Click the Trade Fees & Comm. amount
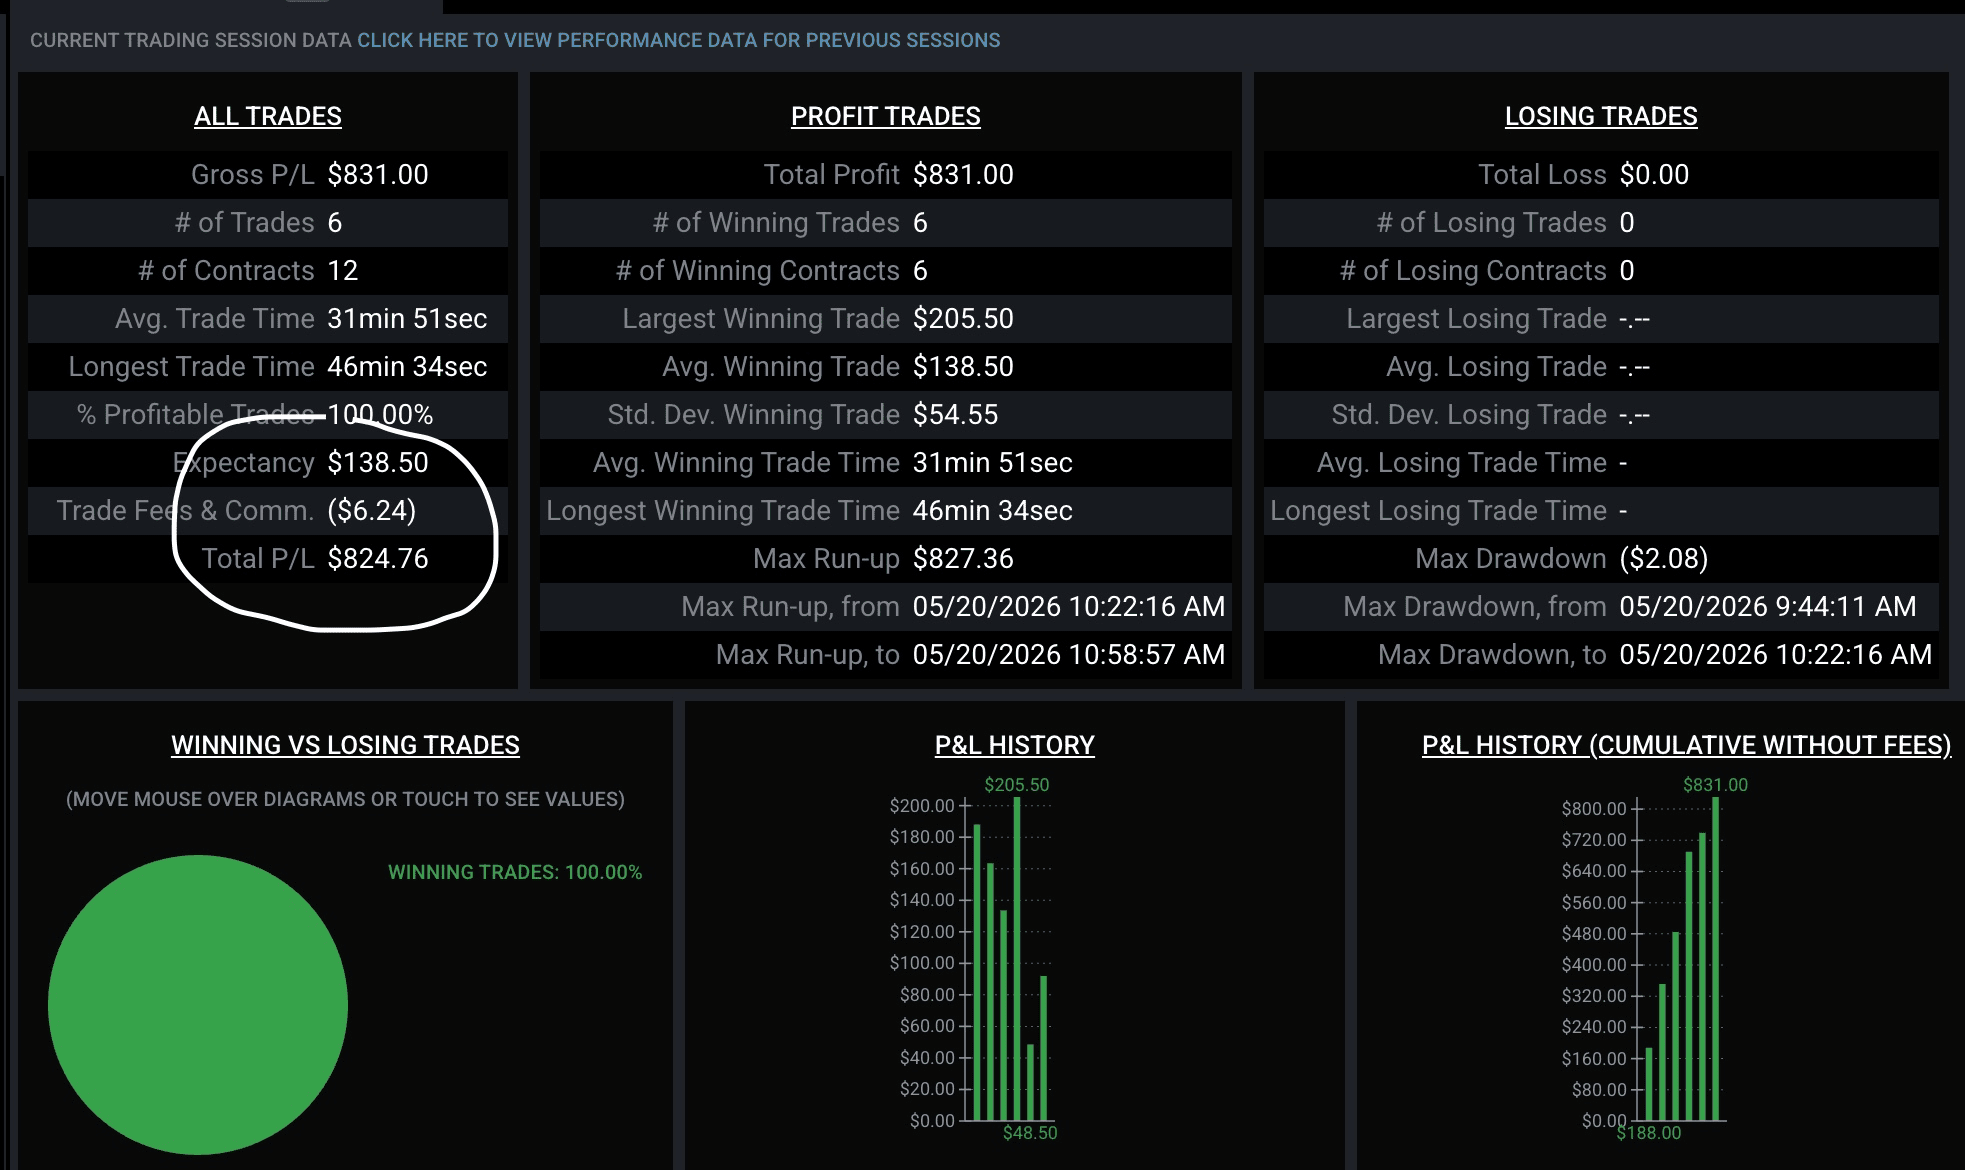 pos(372,510)
